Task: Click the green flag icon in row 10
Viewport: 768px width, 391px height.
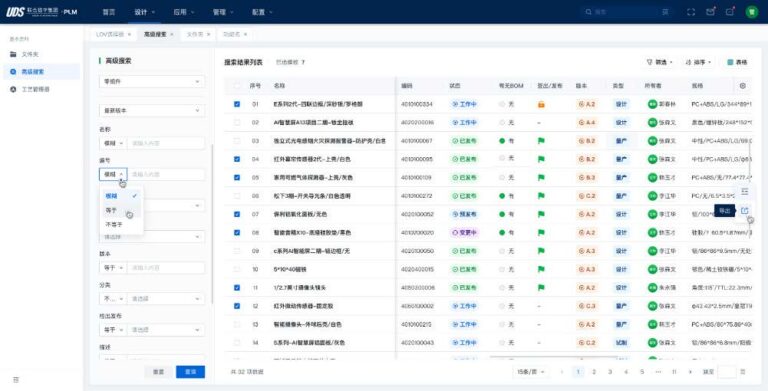Action: click(541, 269)
